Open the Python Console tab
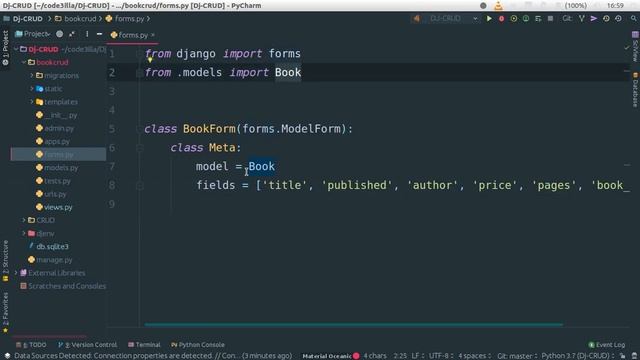The width and height of the screenshot is (640, 360). pyautogui.click(x=198, y=345)
